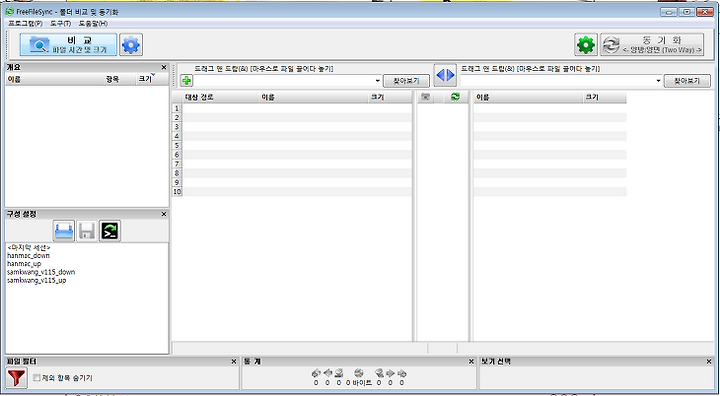Select row number 8 in left grid
This screenshot has width=720, height=396.
[x=177, y=173]
